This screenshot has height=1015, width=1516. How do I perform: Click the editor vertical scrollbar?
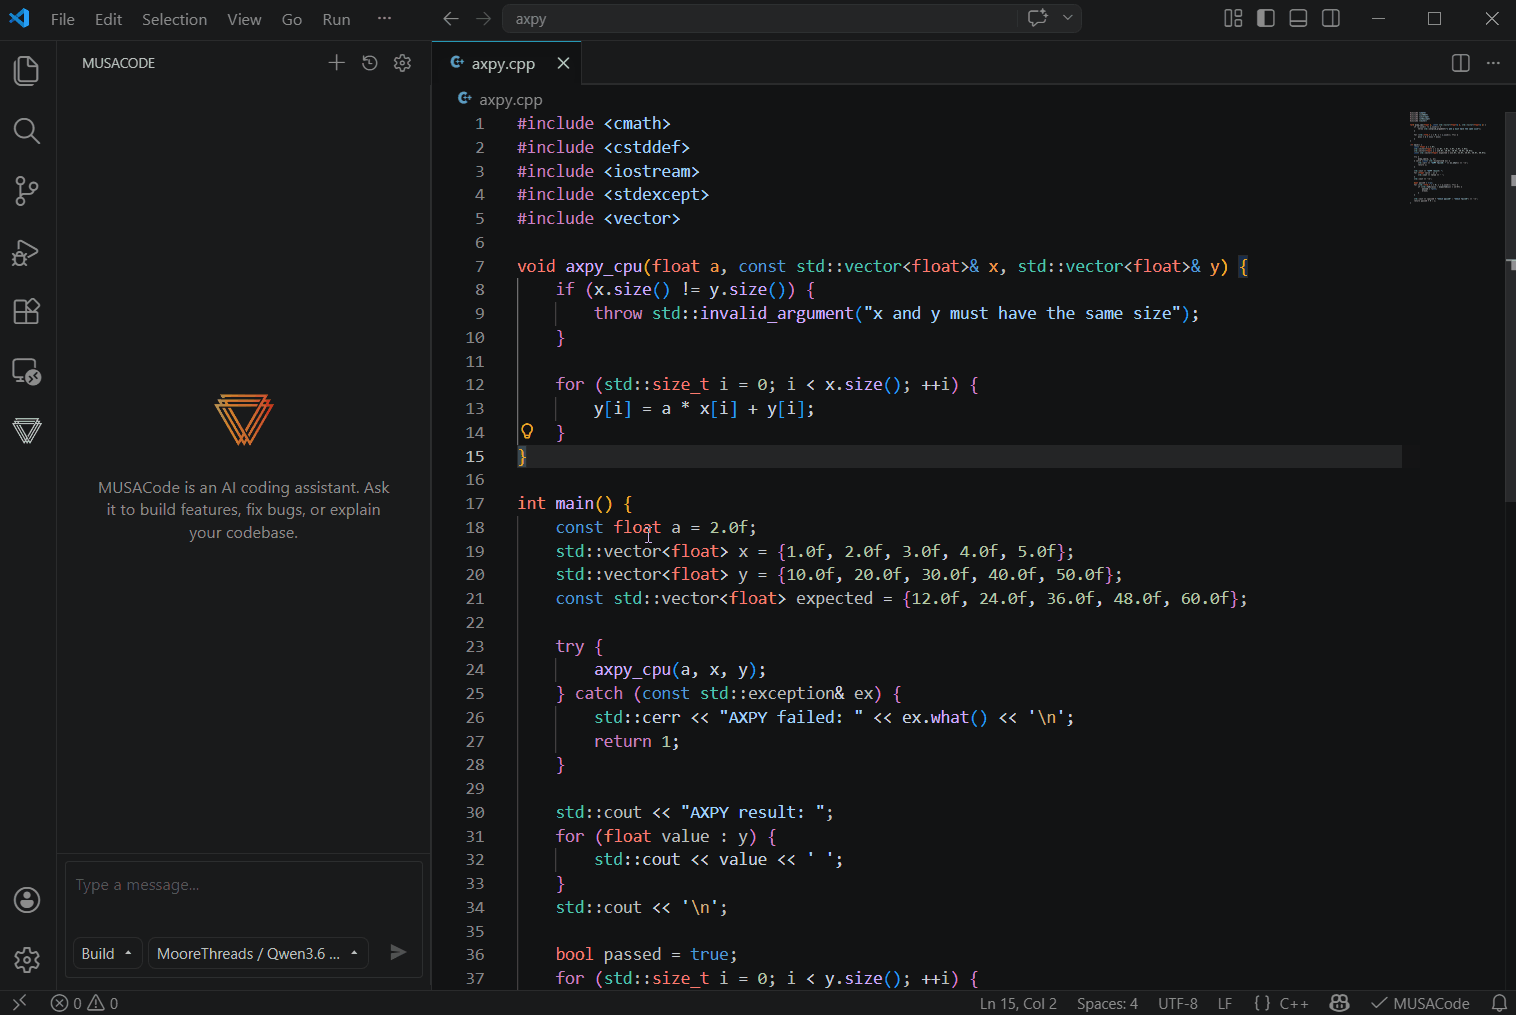click(x=1510, y=306)
